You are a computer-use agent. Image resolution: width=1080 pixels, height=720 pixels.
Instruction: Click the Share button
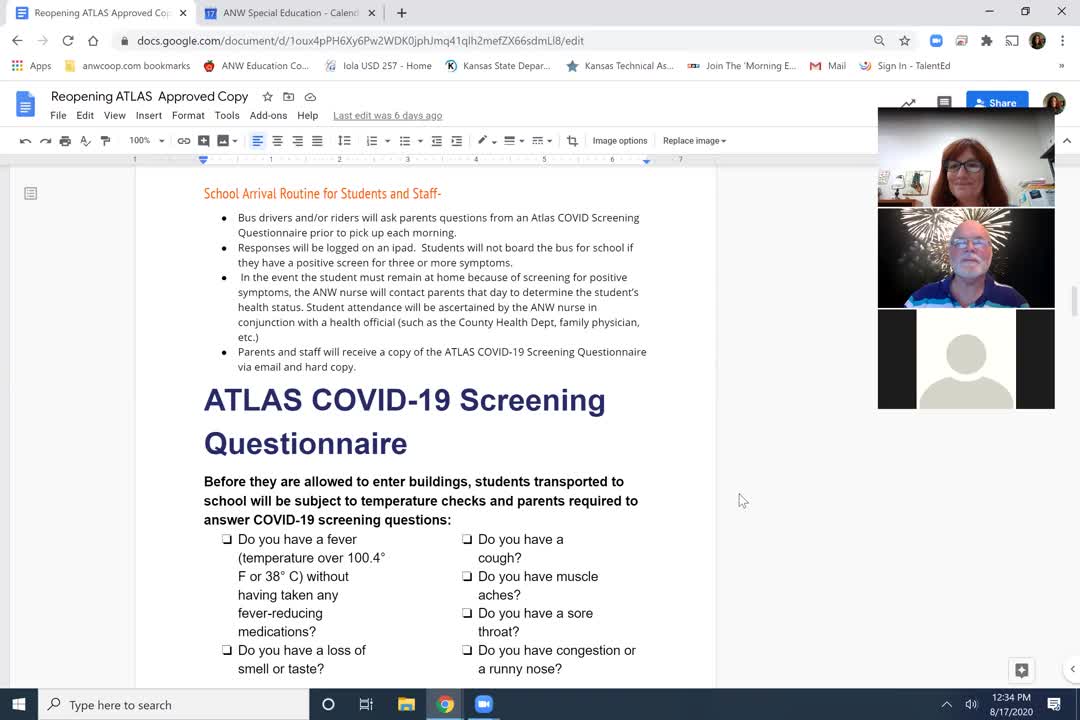pyautogui.click(x=997, y=103)
